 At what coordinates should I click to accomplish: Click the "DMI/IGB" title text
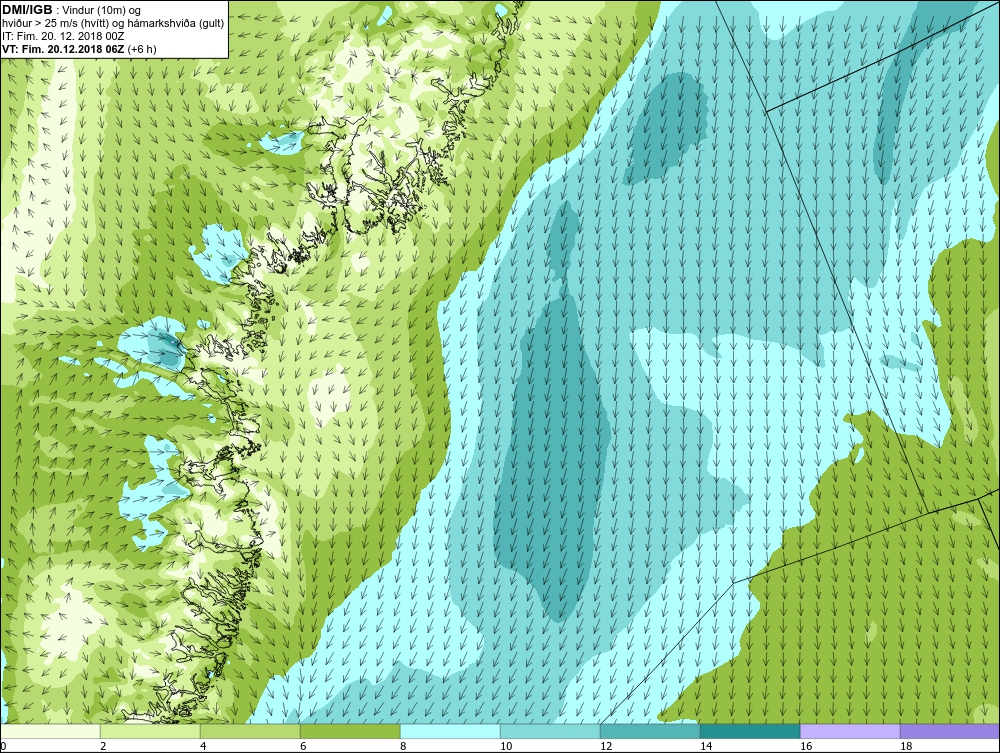coord(27,10)
